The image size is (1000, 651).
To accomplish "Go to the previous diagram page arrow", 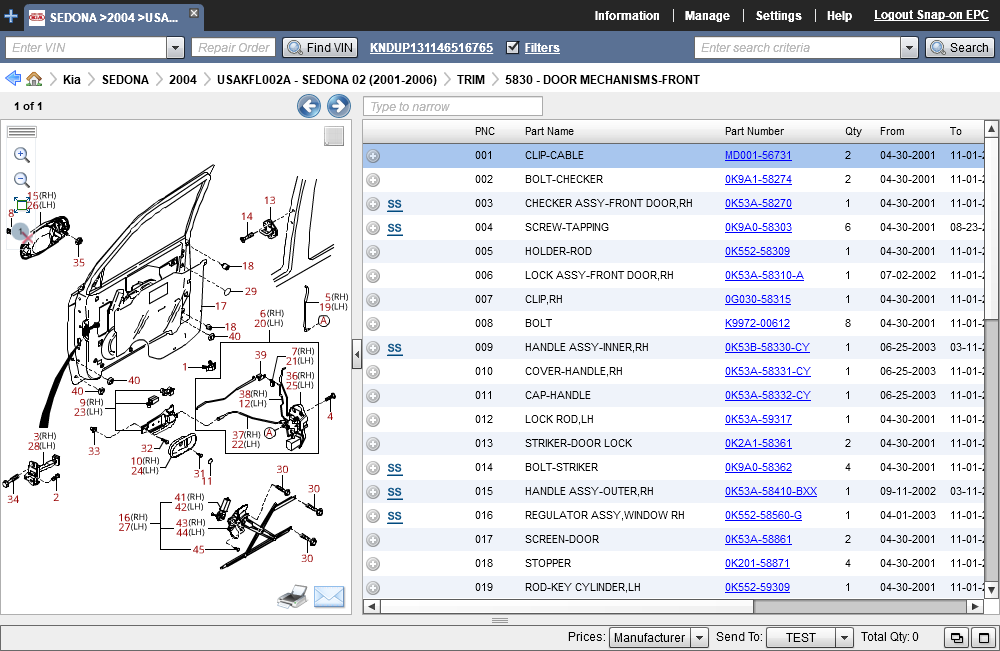I will click(x=309, y=106).
